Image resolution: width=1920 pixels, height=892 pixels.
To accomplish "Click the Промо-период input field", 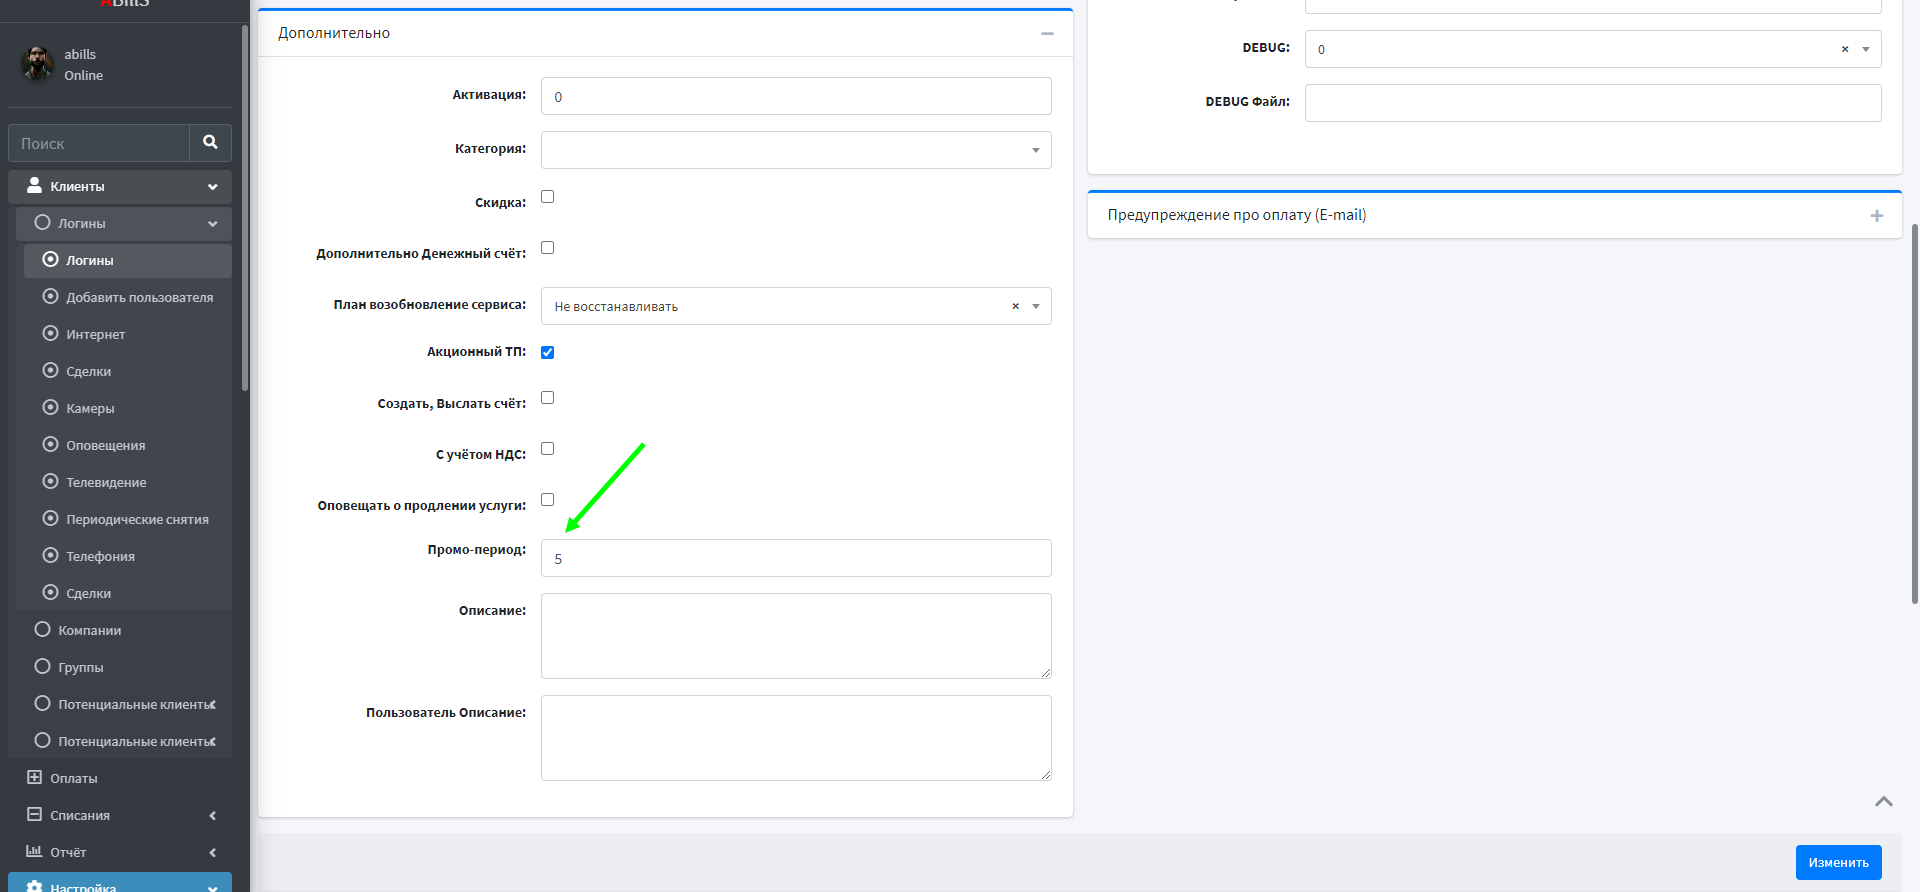I will point(795,558).
